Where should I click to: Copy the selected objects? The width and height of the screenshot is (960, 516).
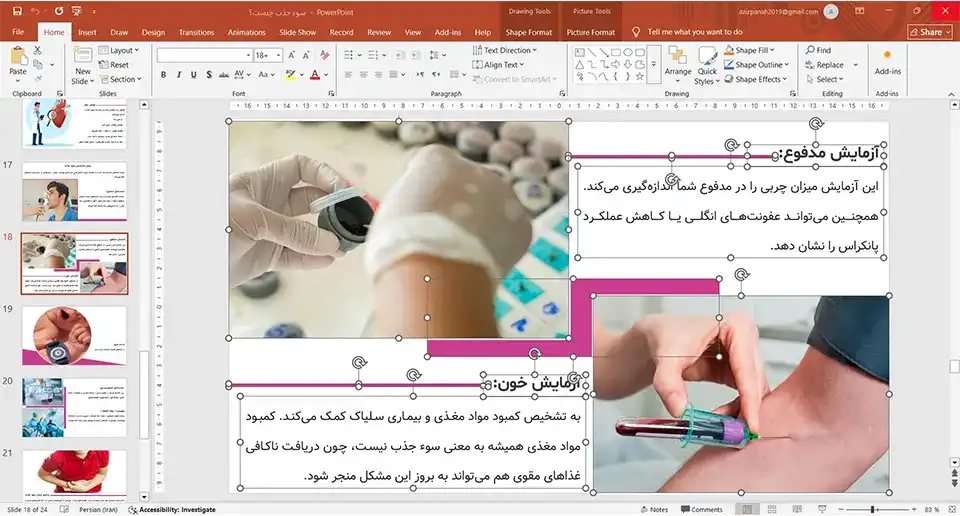coord(38,64)
